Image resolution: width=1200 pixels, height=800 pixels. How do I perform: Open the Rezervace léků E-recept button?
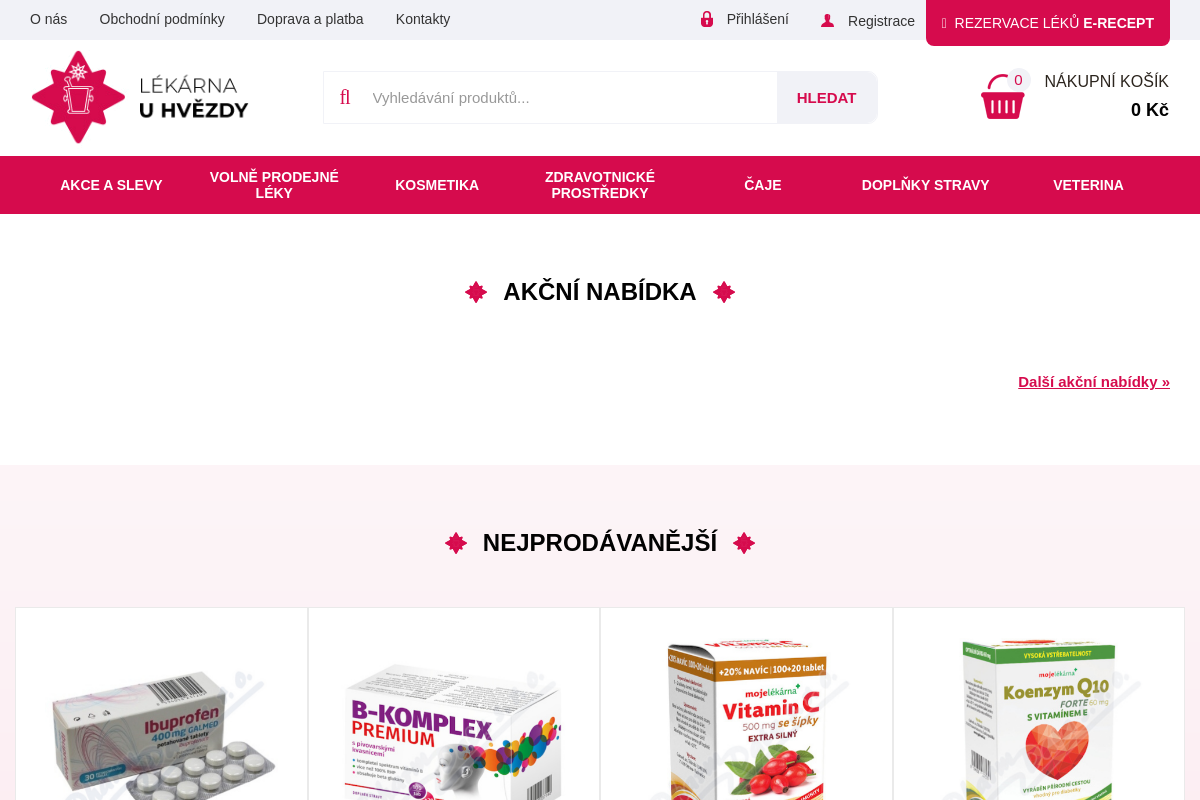1048,23
